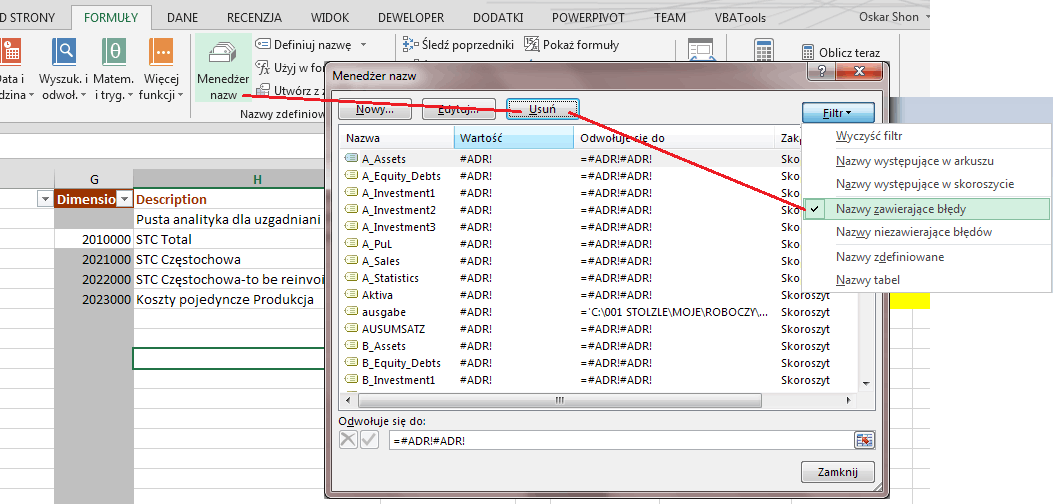This screenshot has width=1057, height=504.
Task: Sort by the Odwołuje się do column header
Action: click(674, 138)
